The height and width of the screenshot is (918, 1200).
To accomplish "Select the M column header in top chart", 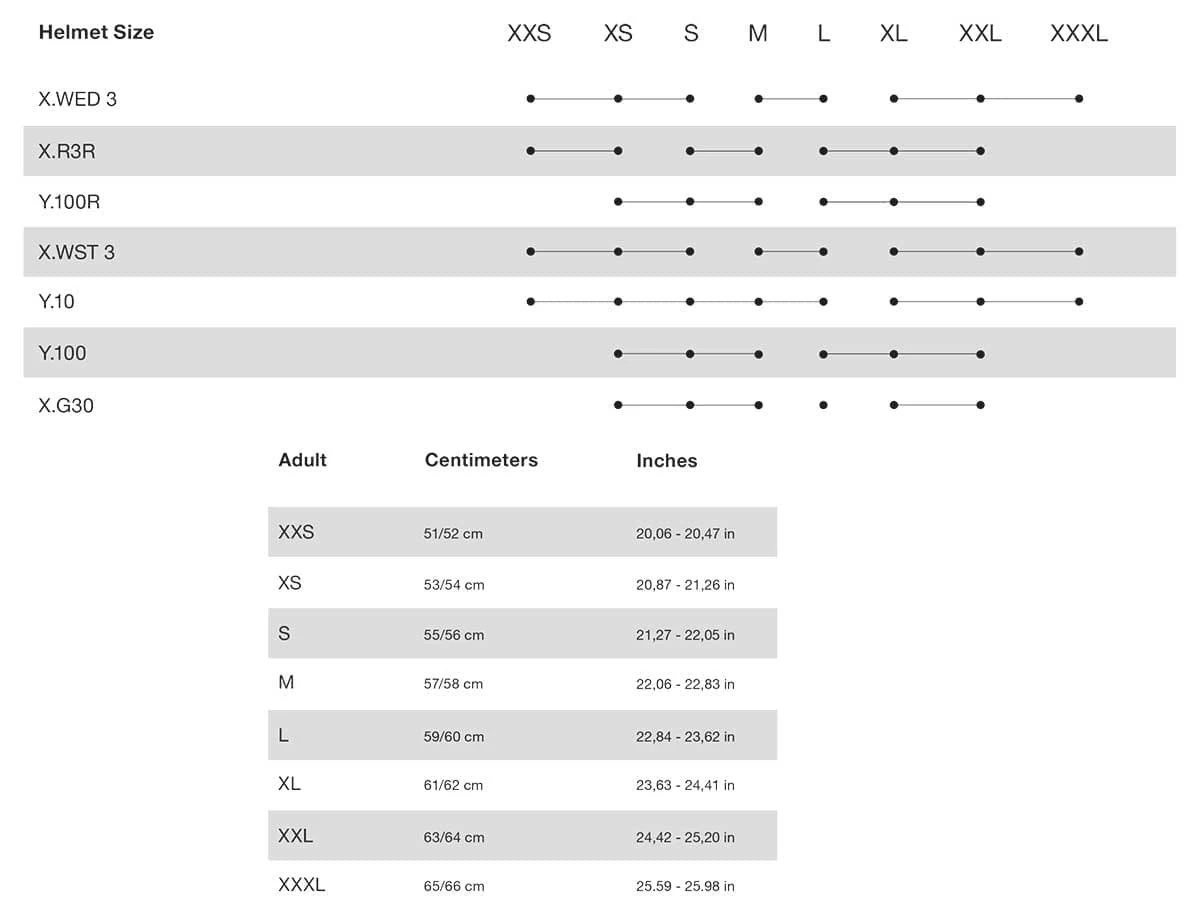I will click(x=758, y=33).
